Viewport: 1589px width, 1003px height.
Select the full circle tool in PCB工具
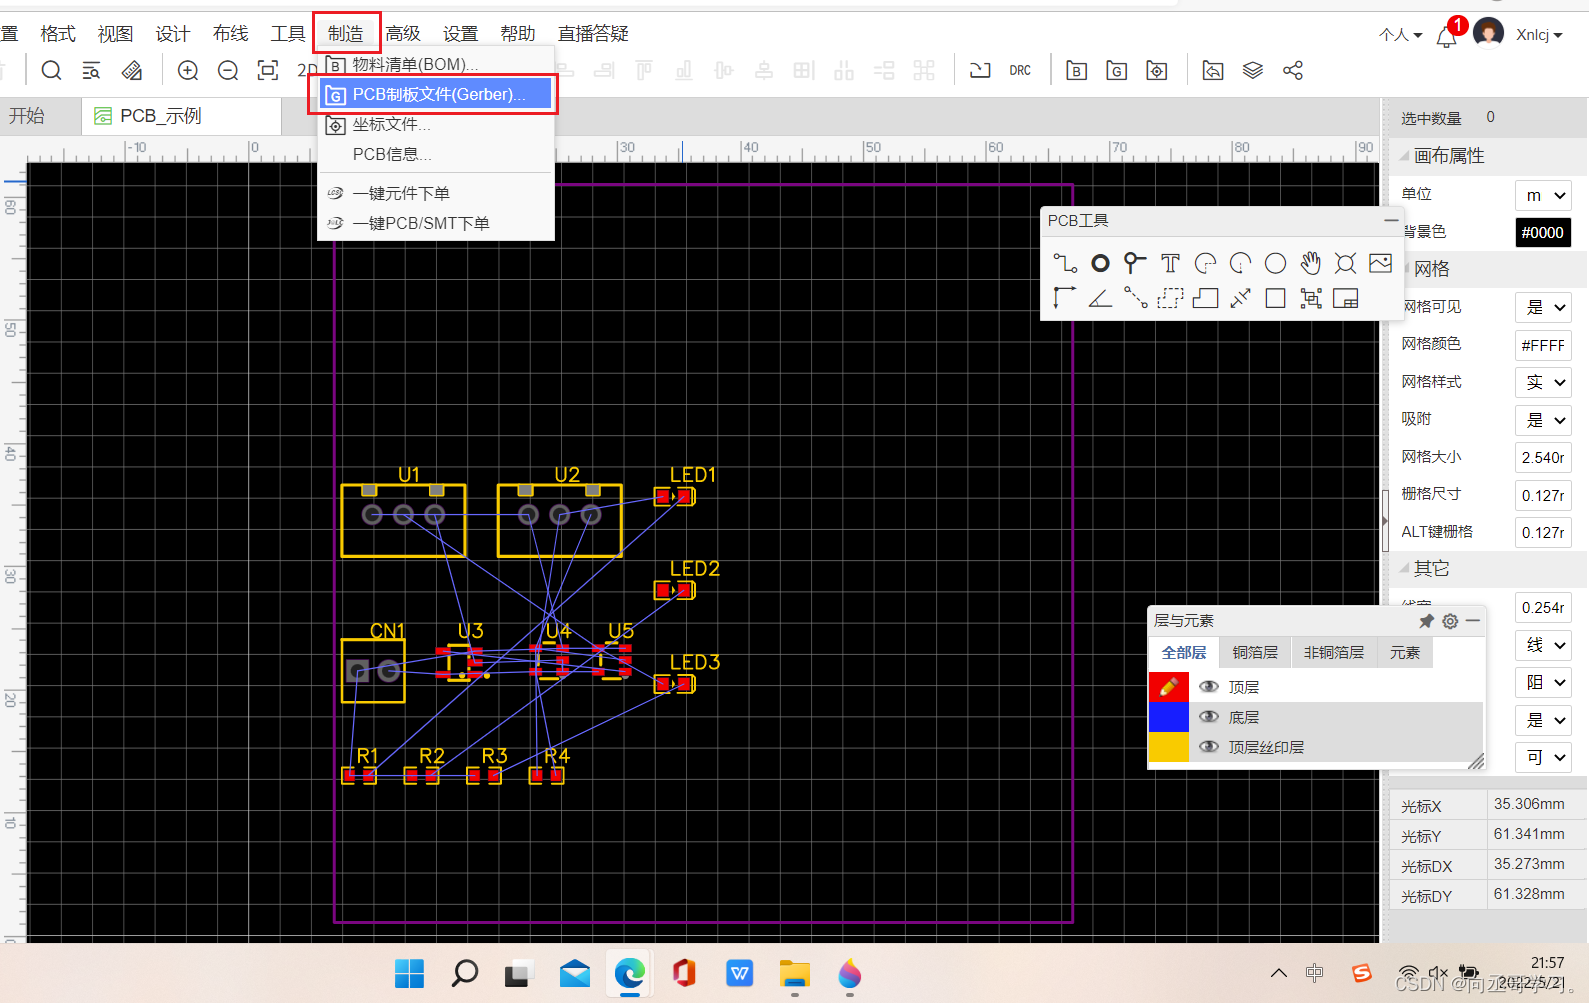pos(1275,264)
